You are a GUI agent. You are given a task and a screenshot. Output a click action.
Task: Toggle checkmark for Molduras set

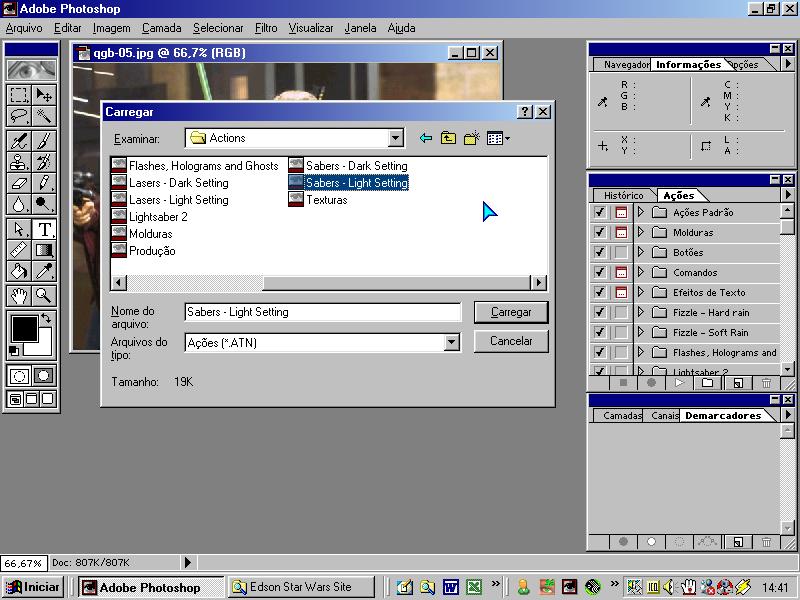point(600,232)
